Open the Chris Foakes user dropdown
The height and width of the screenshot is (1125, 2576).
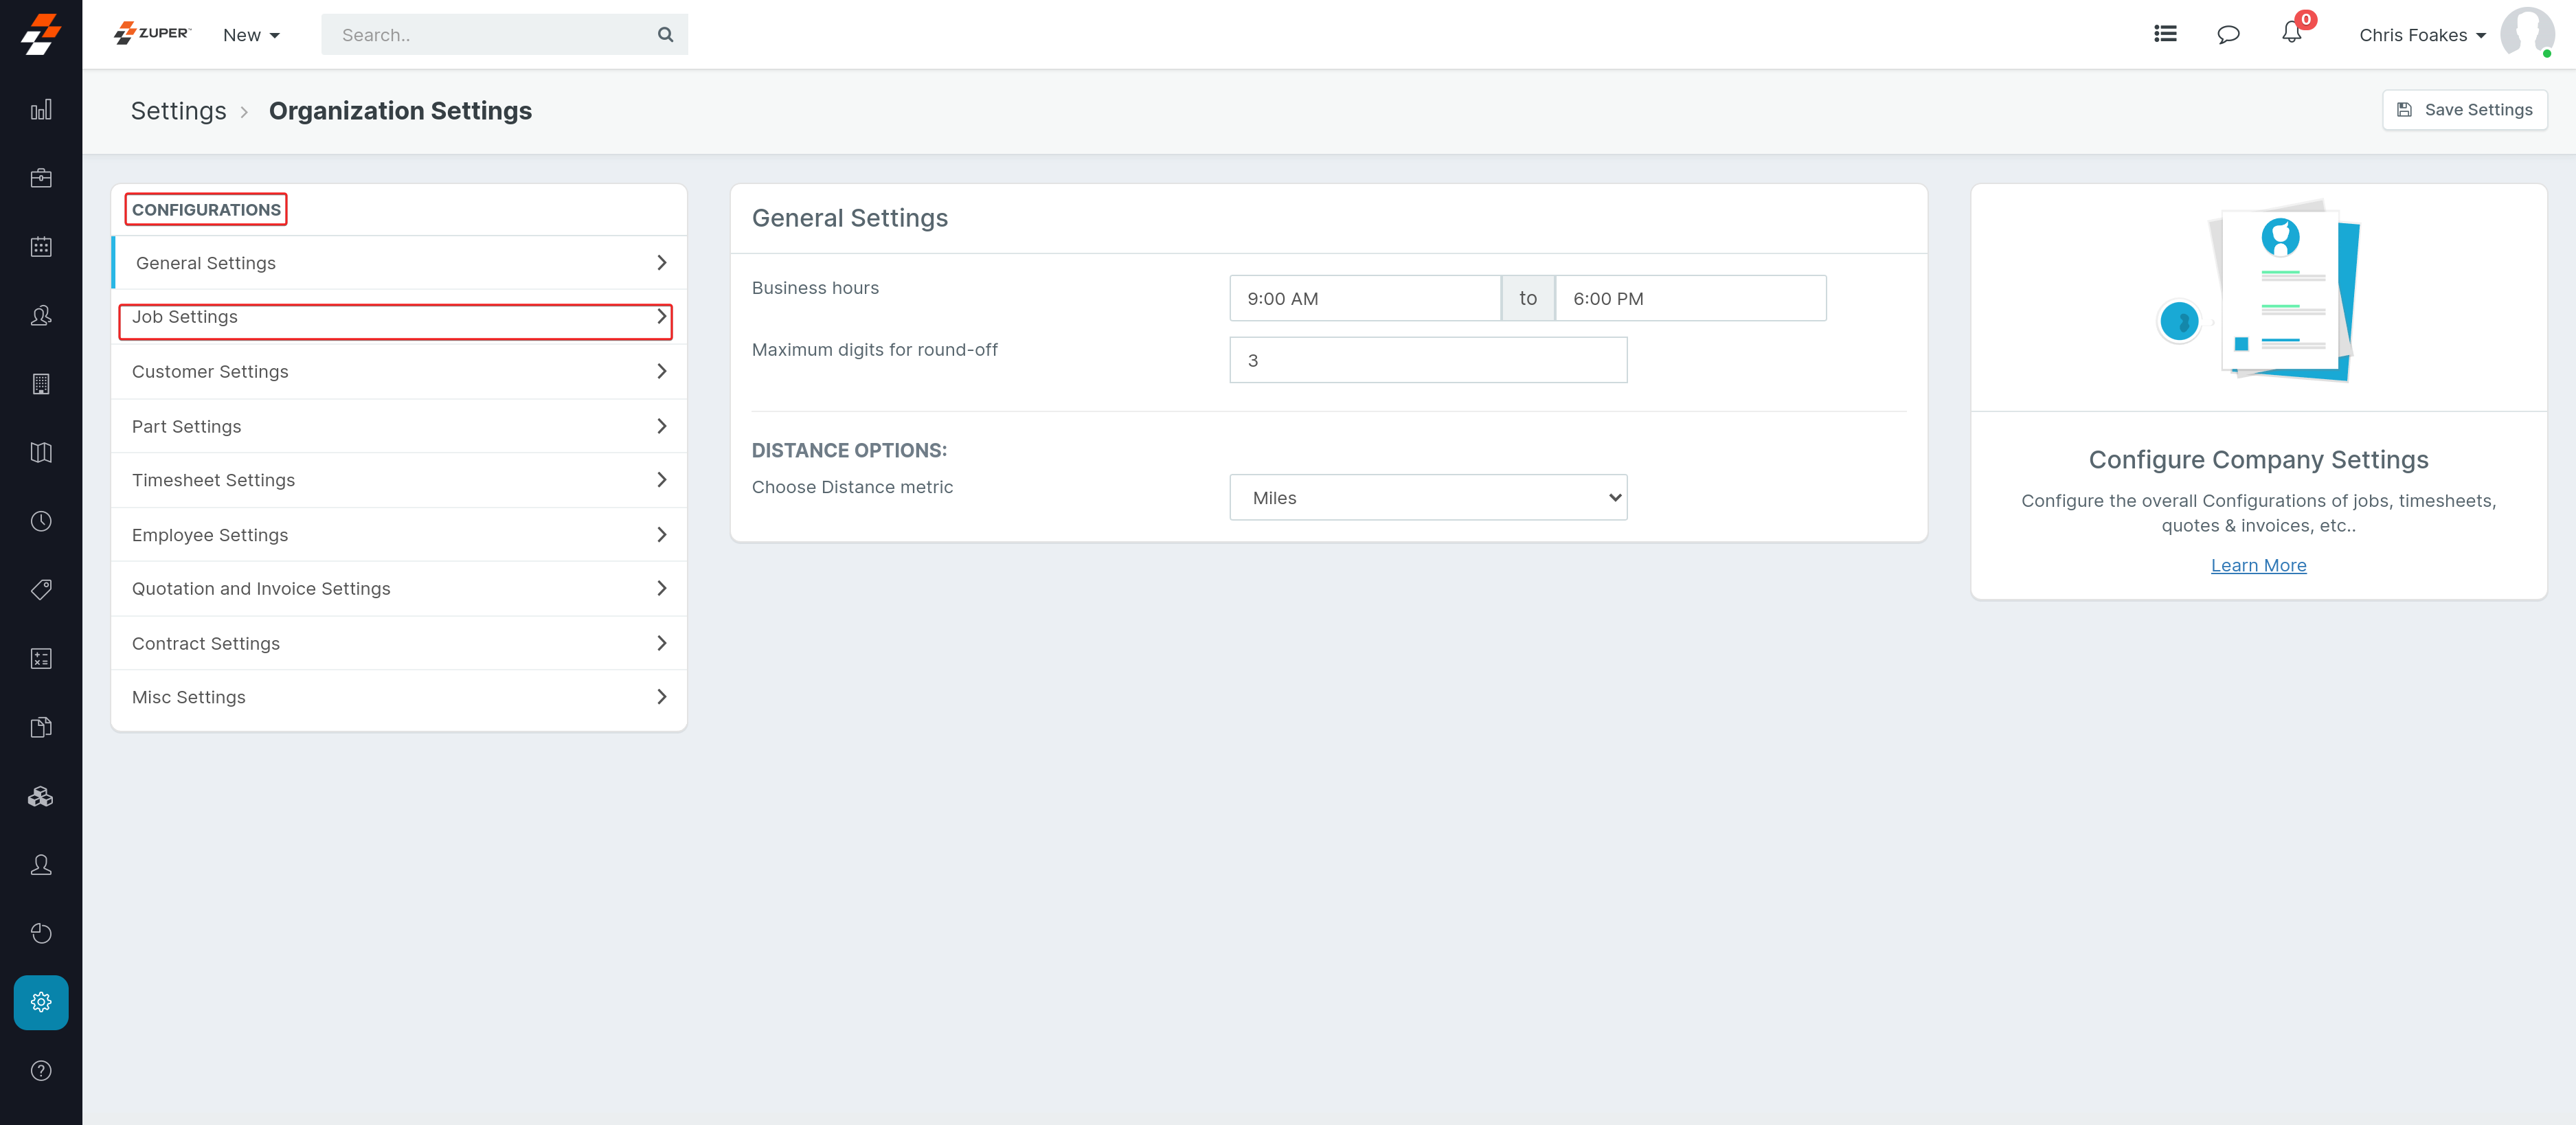coord(2421,35)
